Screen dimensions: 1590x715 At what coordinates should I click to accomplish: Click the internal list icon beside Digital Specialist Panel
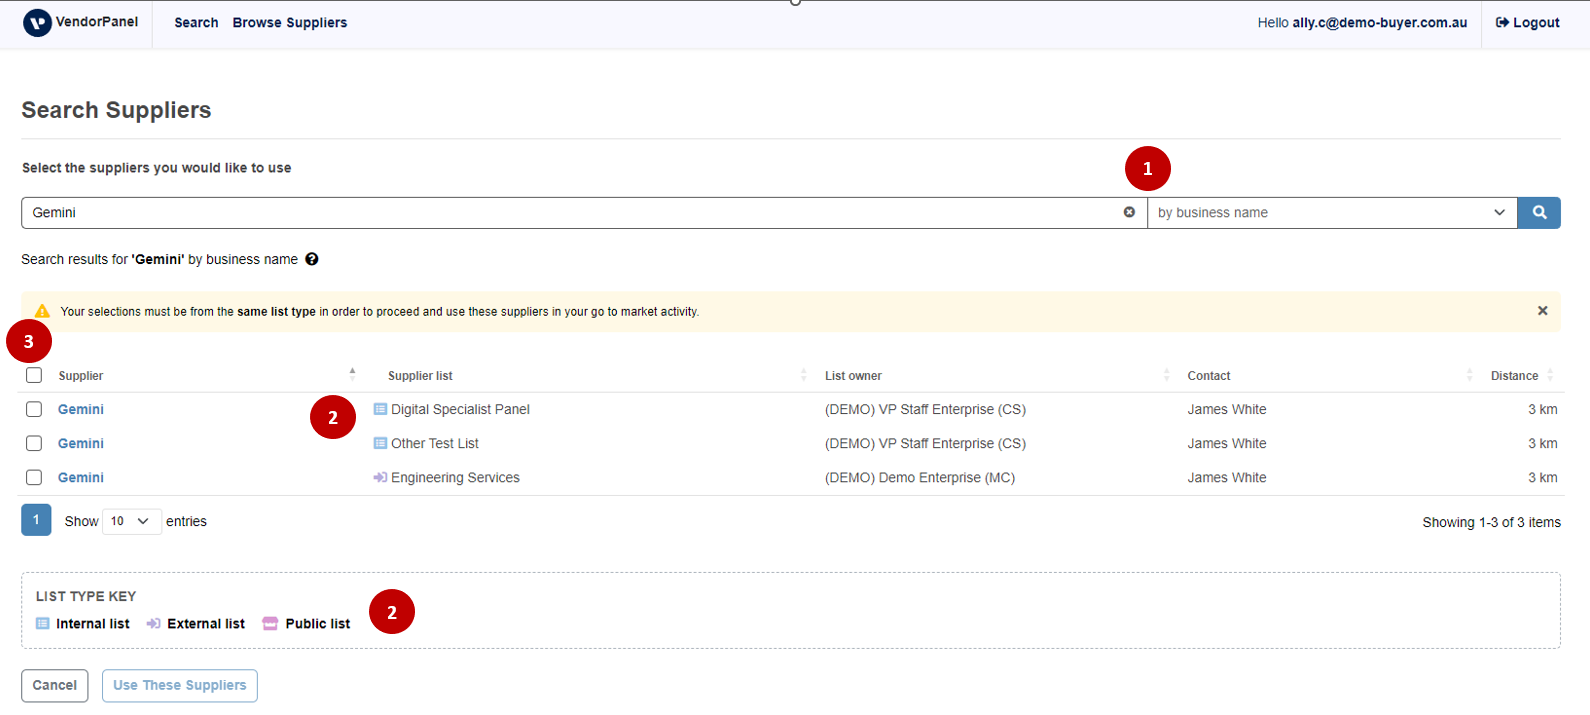pyautogui.click(x=380, y=409)
